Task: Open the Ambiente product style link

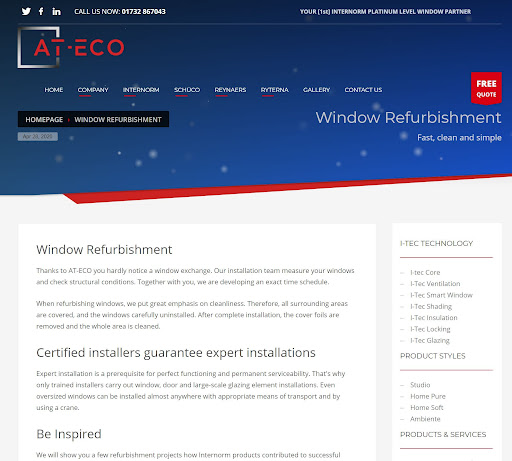Action: [425, 419]
